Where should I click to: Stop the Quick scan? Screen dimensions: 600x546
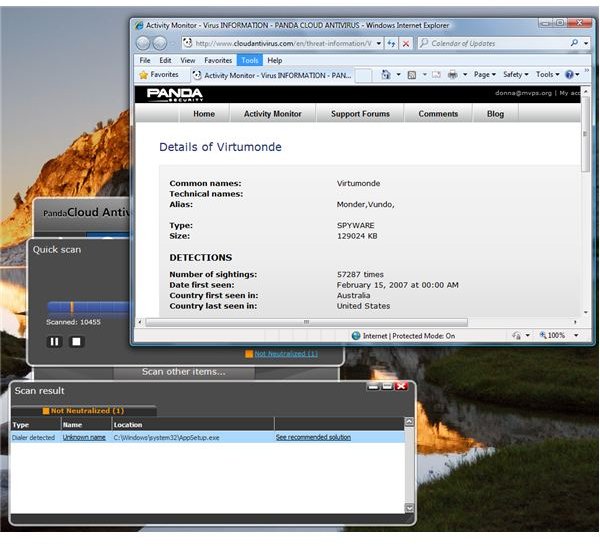76,341
